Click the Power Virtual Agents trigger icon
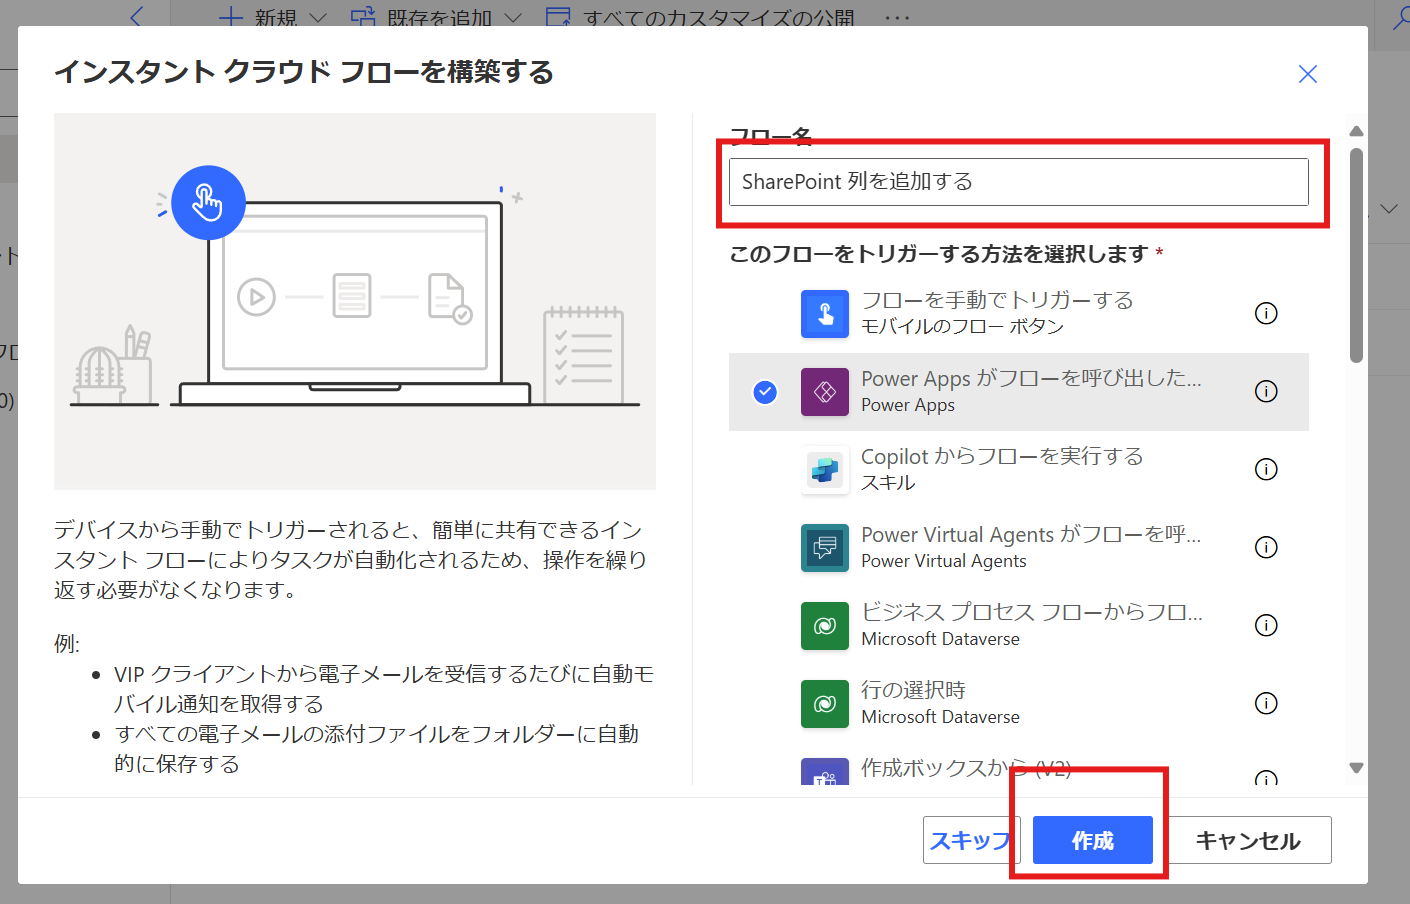The height and width of the screenshot is (904, 1410). coord(825,547)
